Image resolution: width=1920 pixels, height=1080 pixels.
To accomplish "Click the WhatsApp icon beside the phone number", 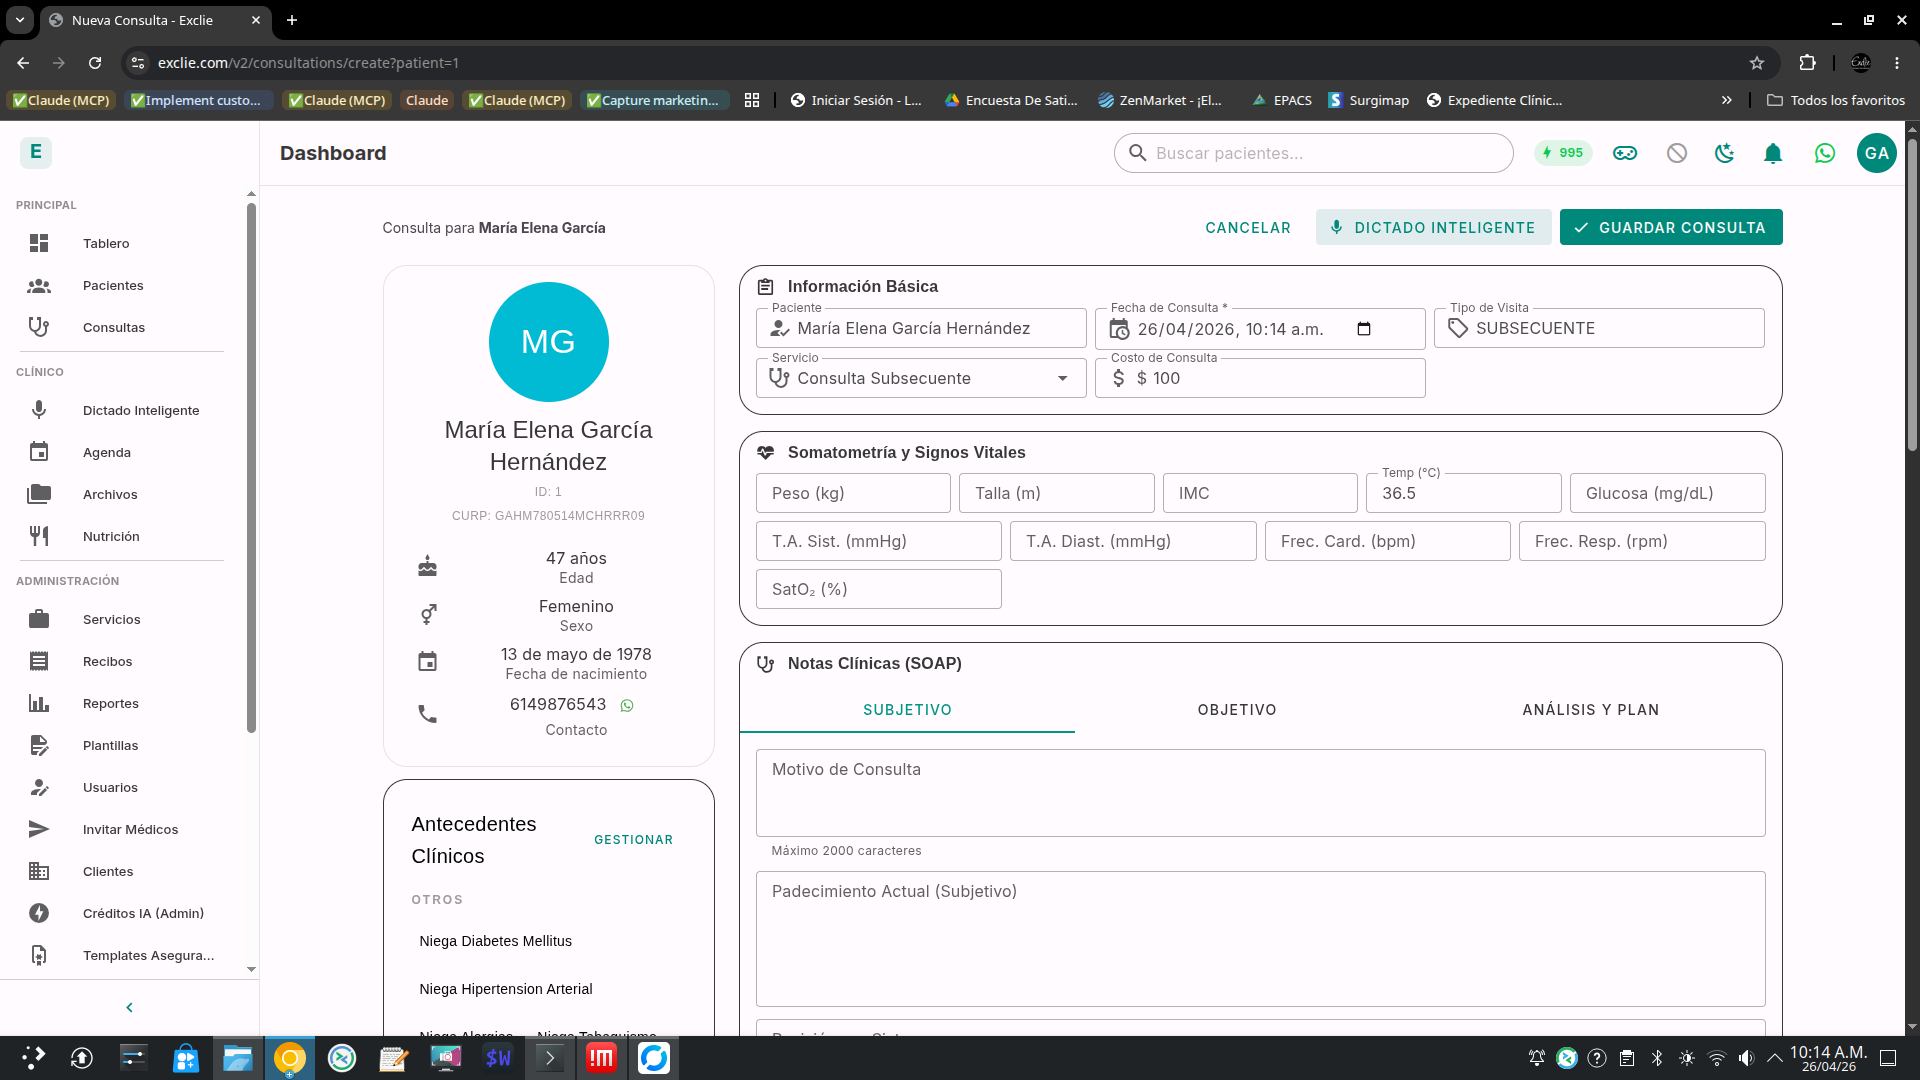I will (x=627, y=706).
